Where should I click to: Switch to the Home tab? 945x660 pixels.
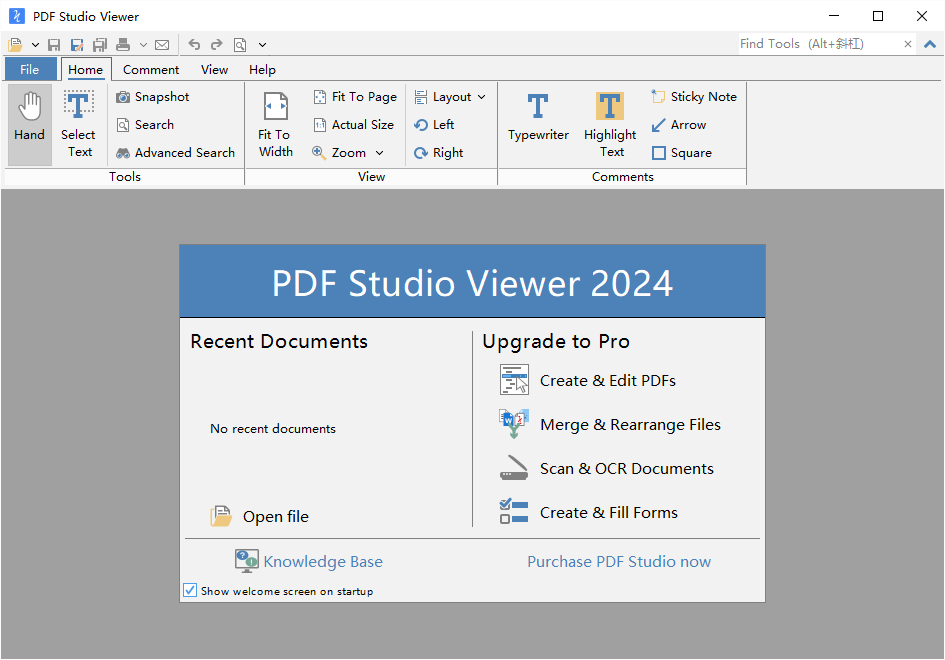point(86,69)
